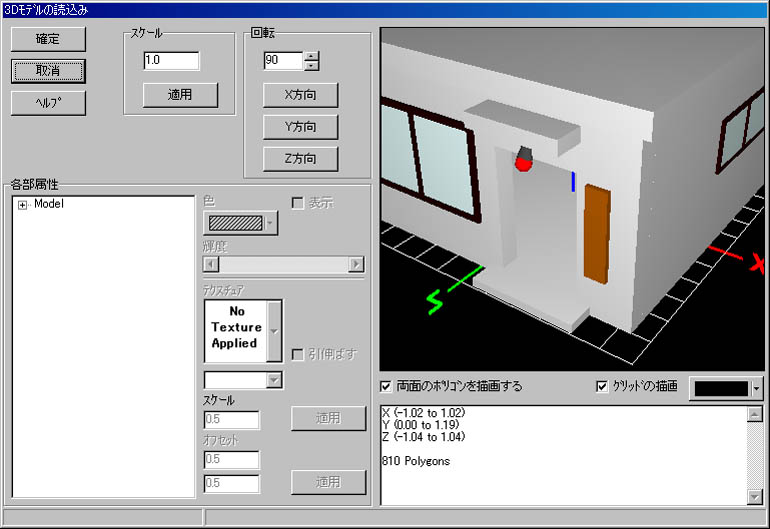Click the brightness slider left arrow

211,264
